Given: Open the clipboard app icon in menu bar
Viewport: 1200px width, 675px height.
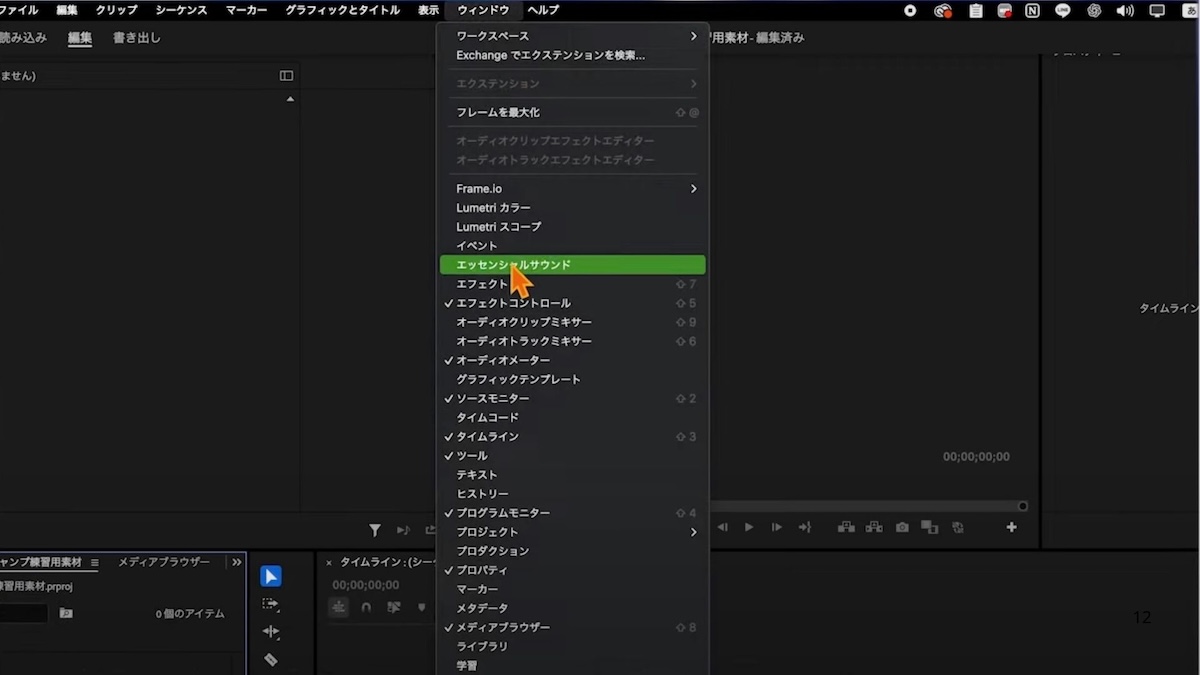Looking at the screenshot, I should [975, 11].
